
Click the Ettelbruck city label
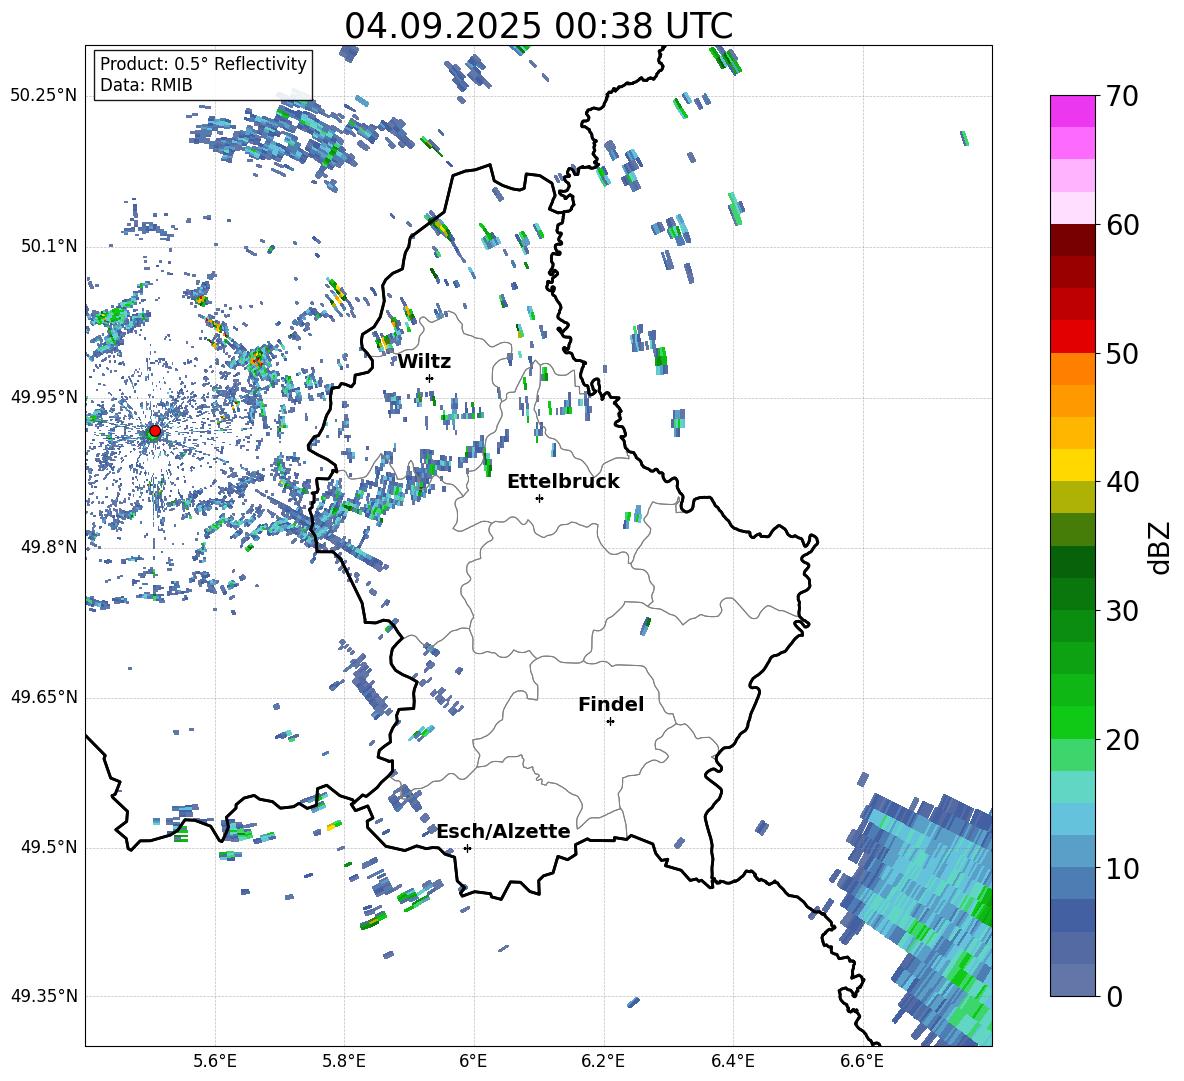click(x=563, y=482)
